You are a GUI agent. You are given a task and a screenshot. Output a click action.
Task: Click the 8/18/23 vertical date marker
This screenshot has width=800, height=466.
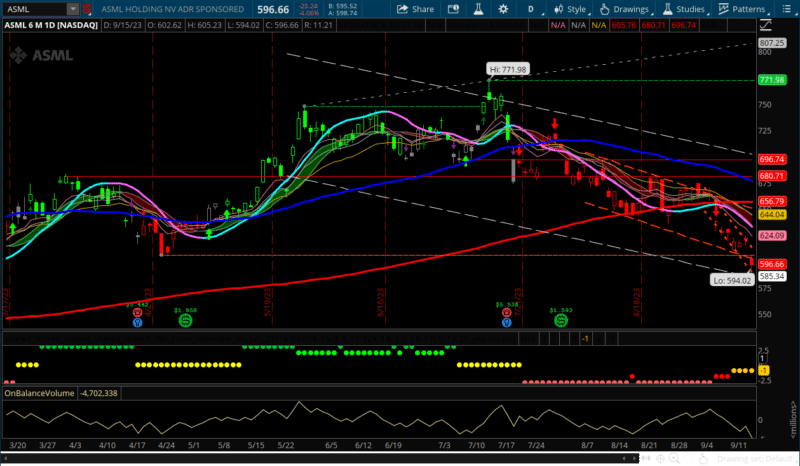pos(637,302)
